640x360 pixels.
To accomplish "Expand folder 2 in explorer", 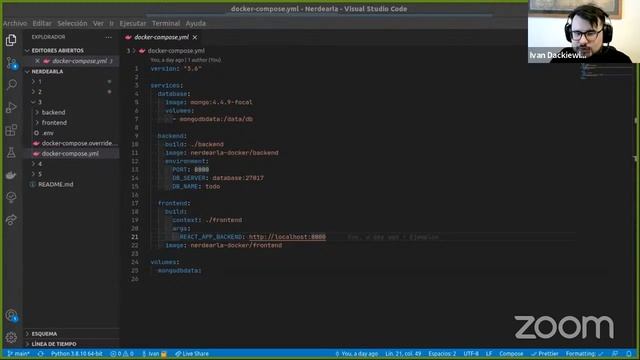I will tap(40, 92).
